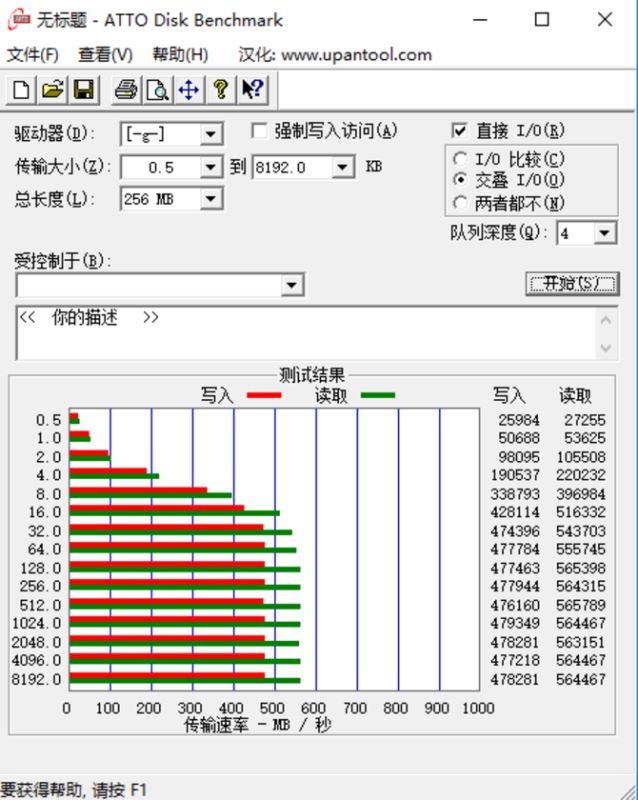This screenshot has width=638, height=800.
Task: Click the 1024.0 row label in chart
Action: [x=36, y=623]
